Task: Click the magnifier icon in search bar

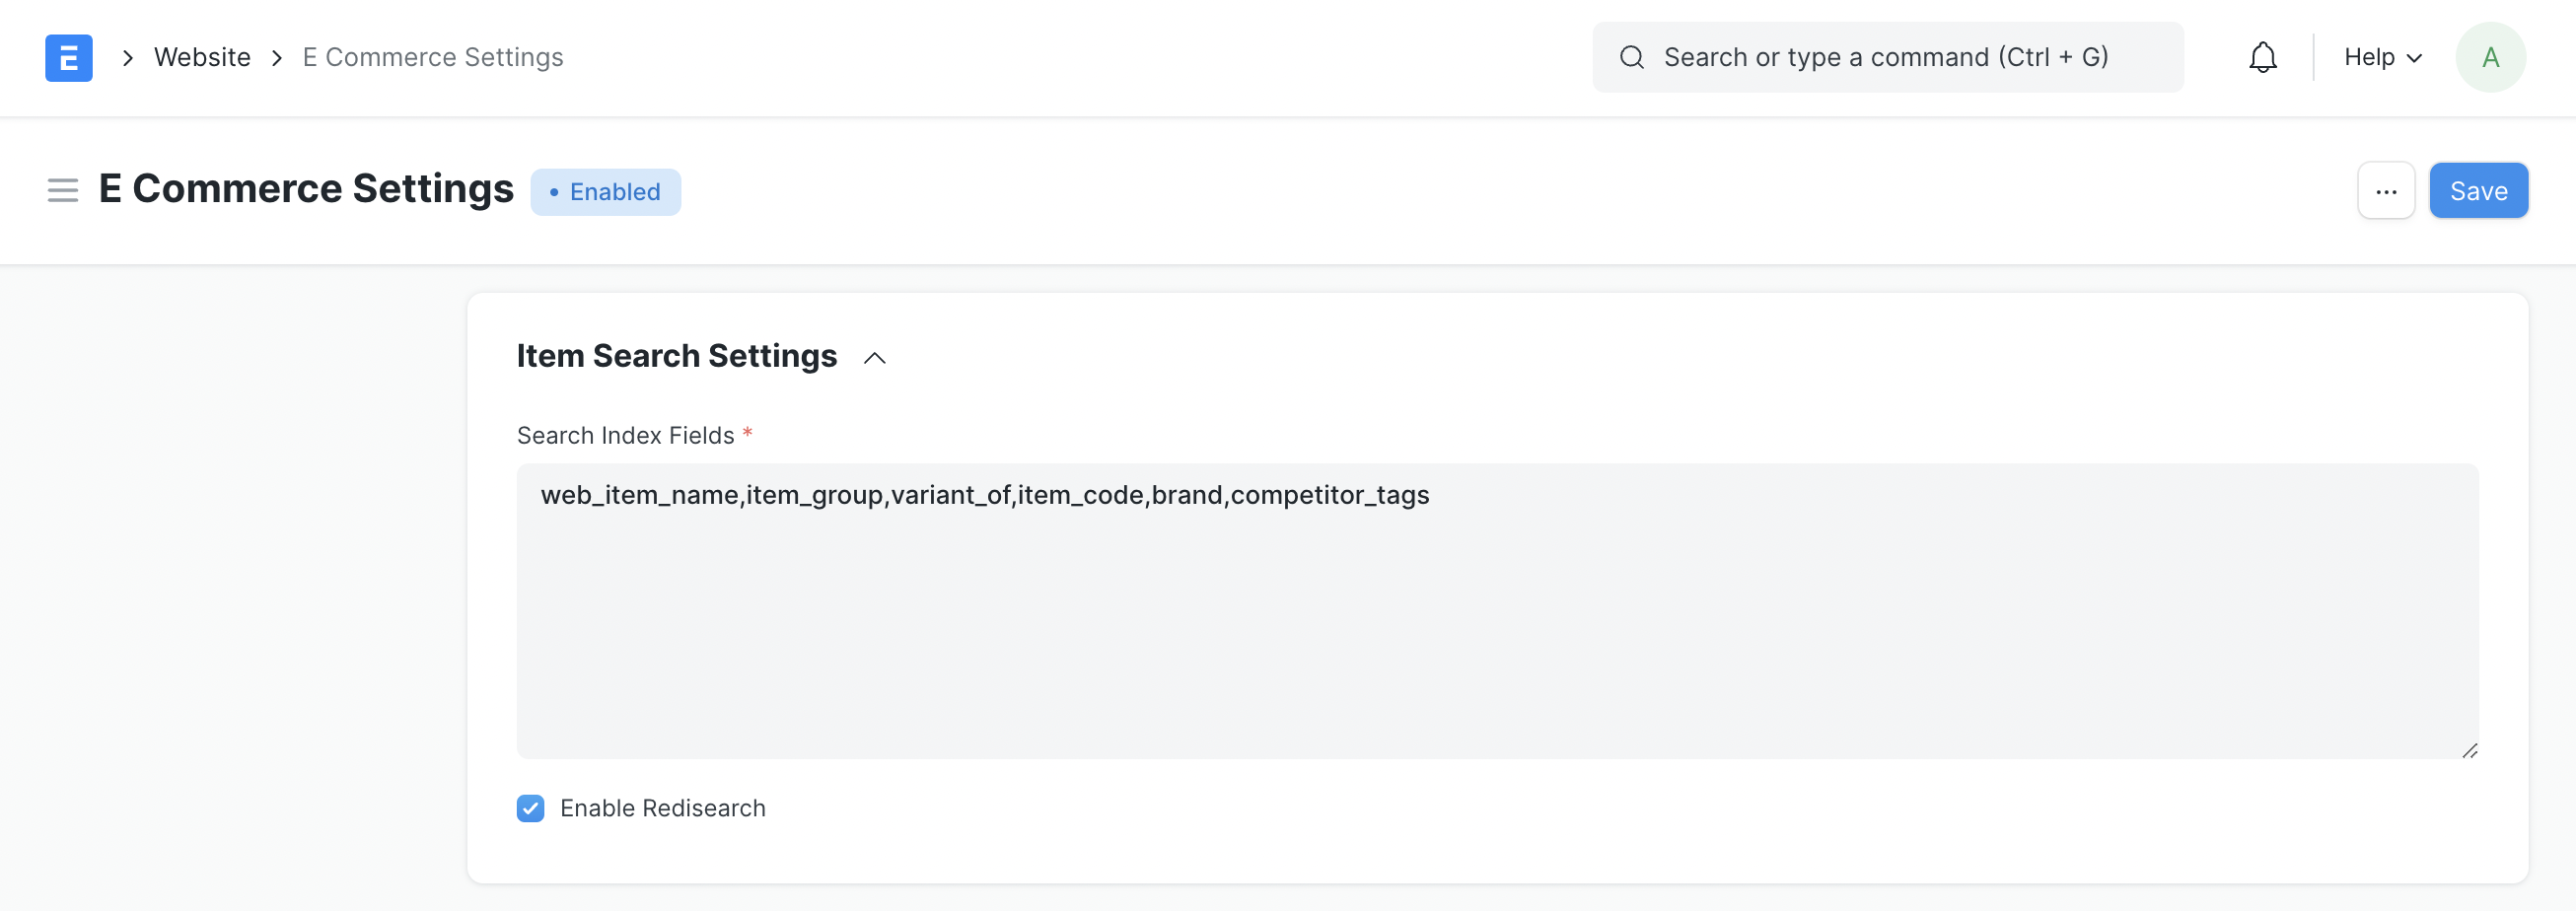Action: (1631, 58)
